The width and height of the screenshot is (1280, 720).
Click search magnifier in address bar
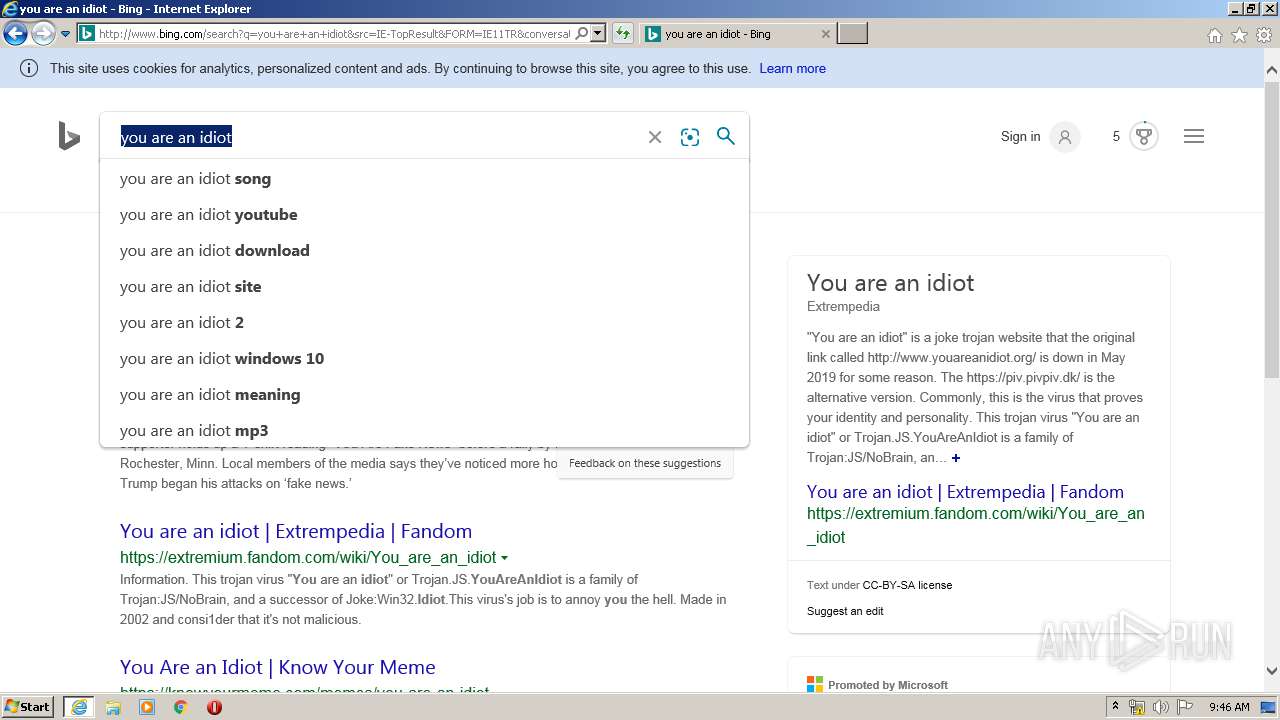(x=582, y=33)
